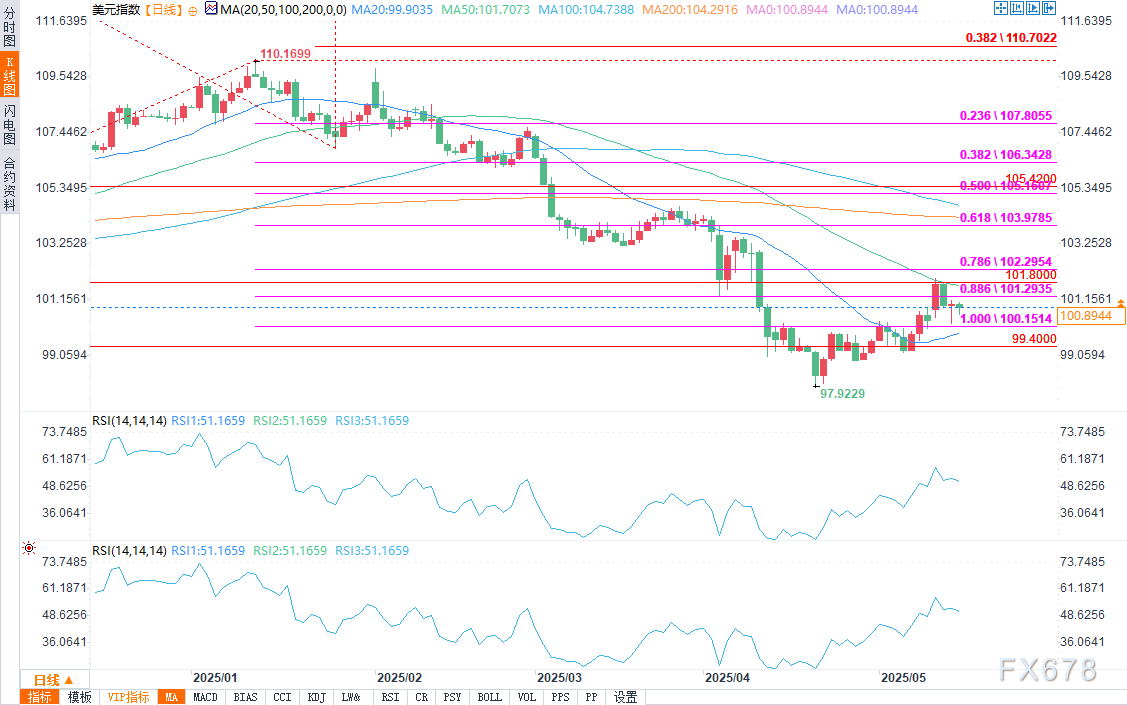This screenshot has width=1127, height=705.
Task: Click the crosshair target icon beside 日线
Action: pyautogui.click(x=193, y=8)
